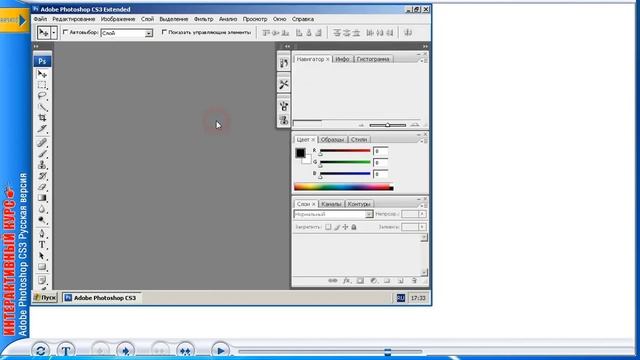Select the Gradient tool
Viewport: 640px width, 360px height.
42,198
